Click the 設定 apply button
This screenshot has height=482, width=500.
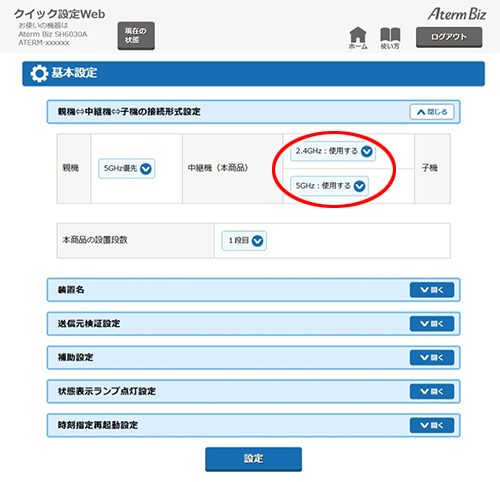(254, 459)
